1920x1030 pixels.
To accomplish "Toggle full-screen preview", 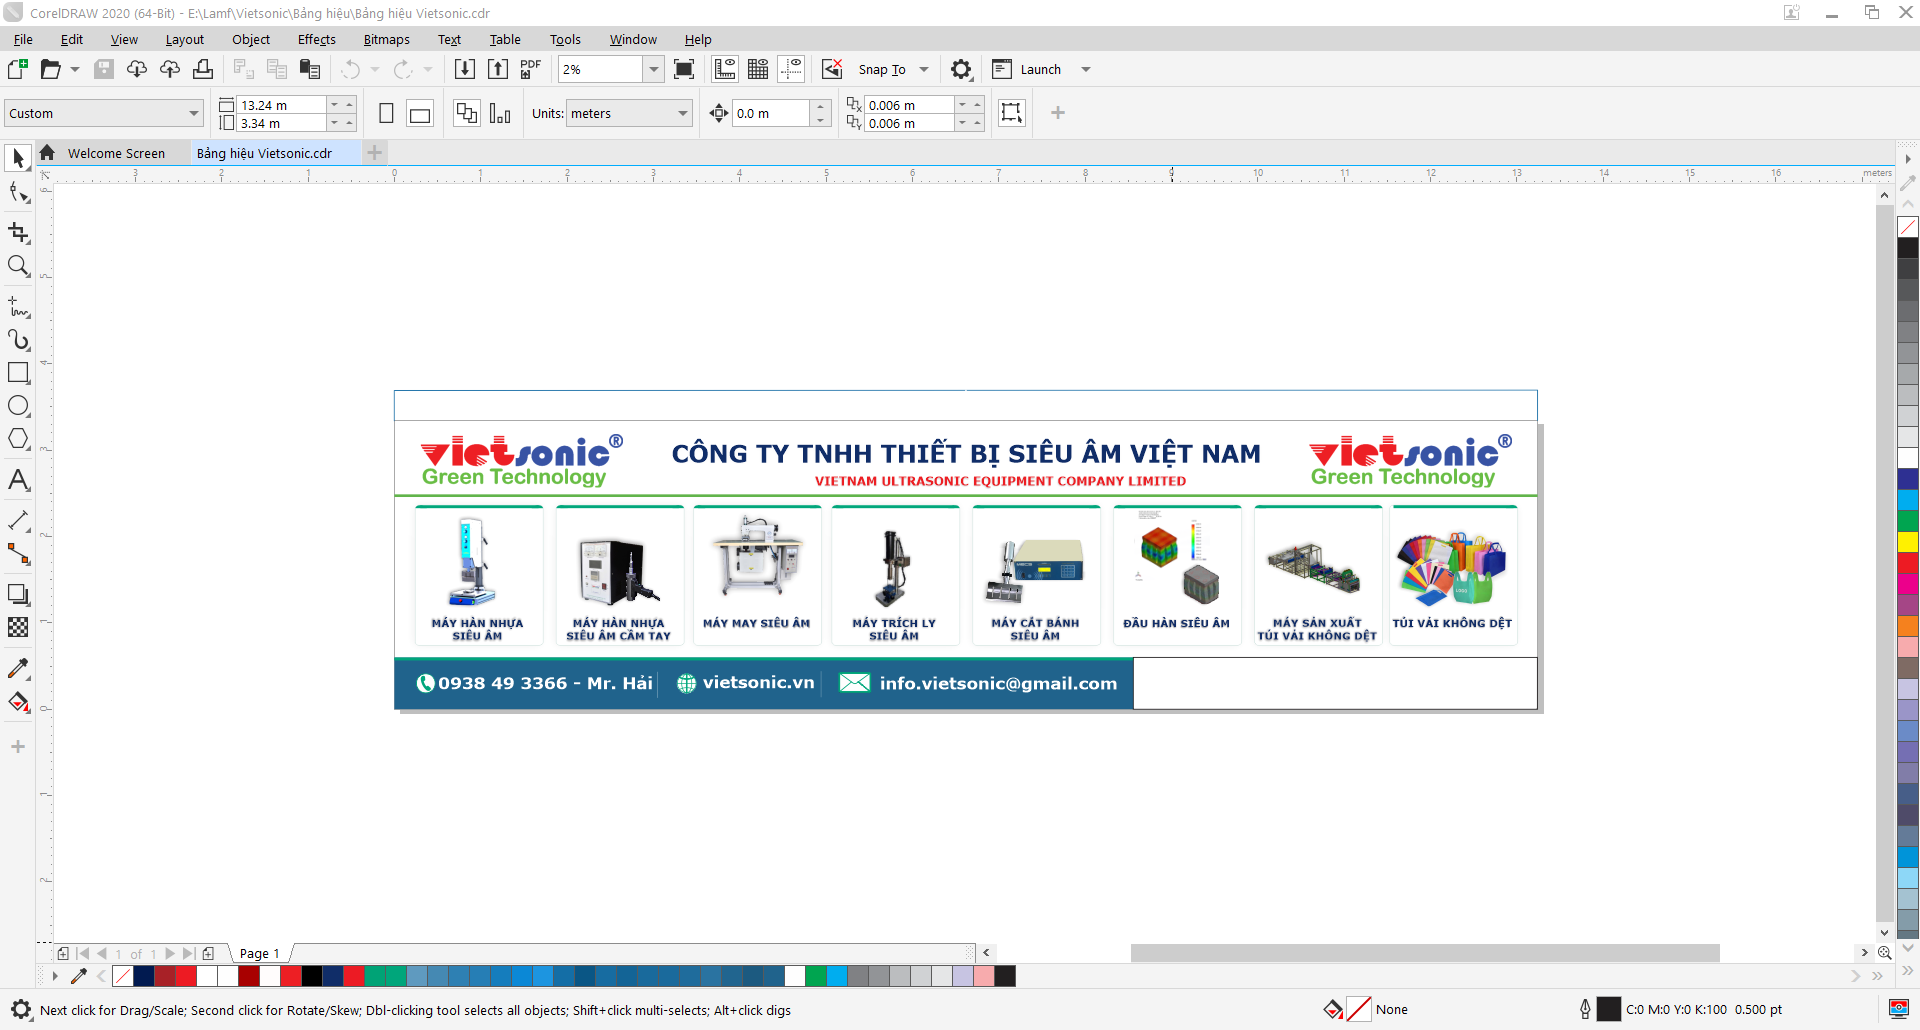I will [x=684, y=69].
